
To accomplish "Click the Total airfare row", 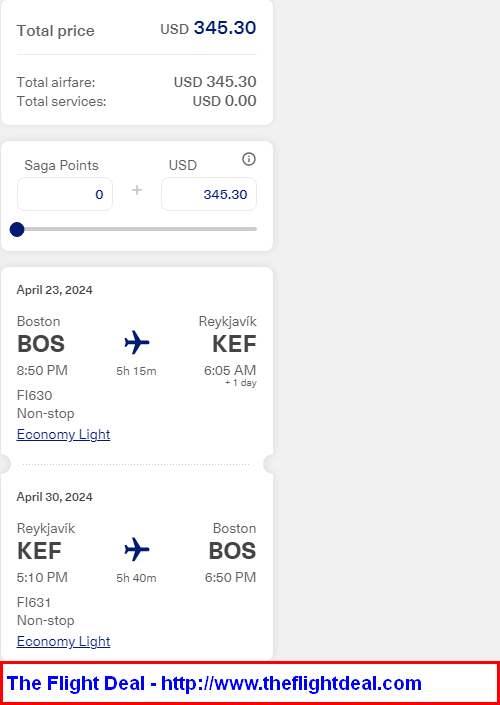I will click(137, 82).
